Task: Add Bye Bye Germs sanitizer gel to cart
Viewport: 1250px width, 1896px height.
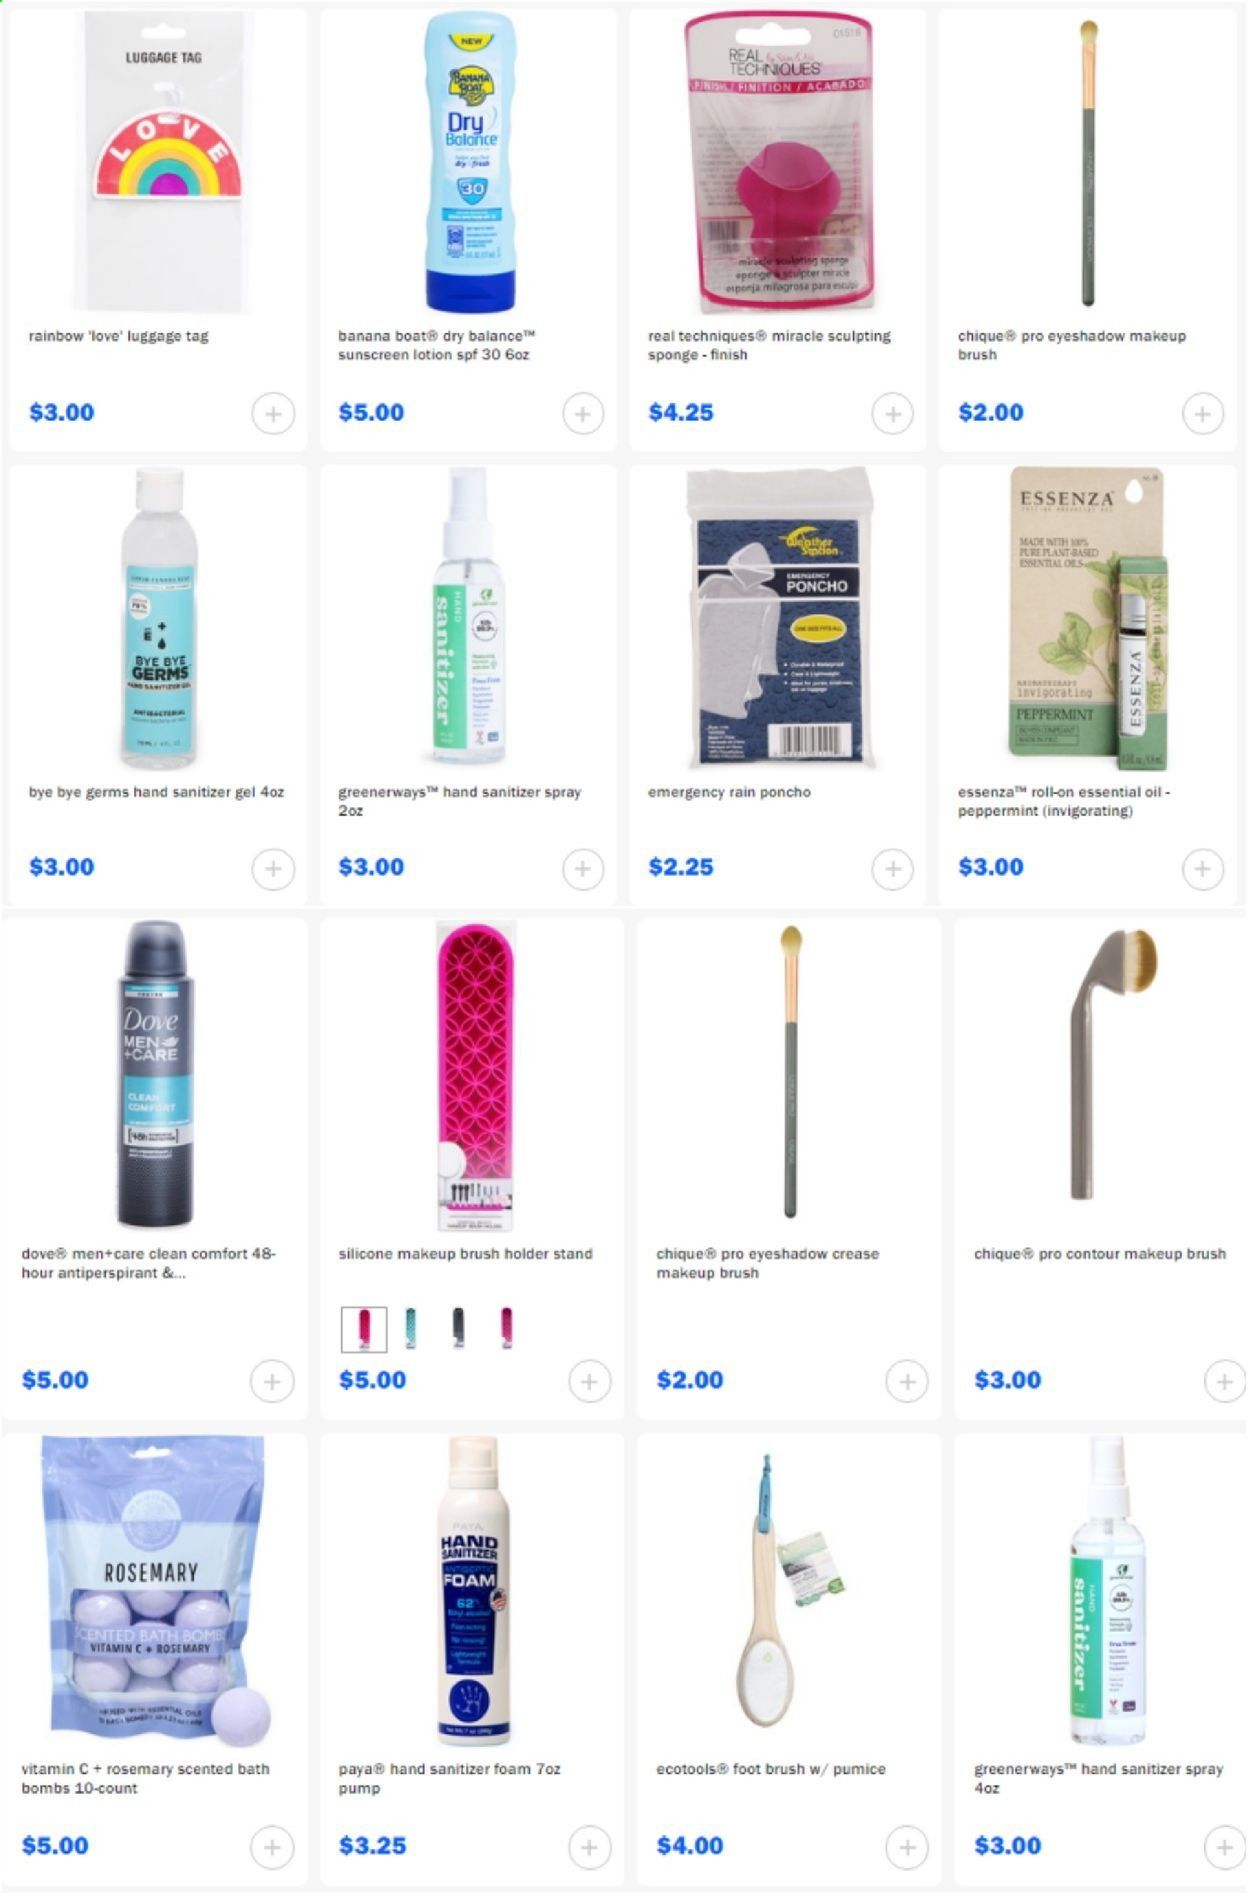Action: (273, 869)
